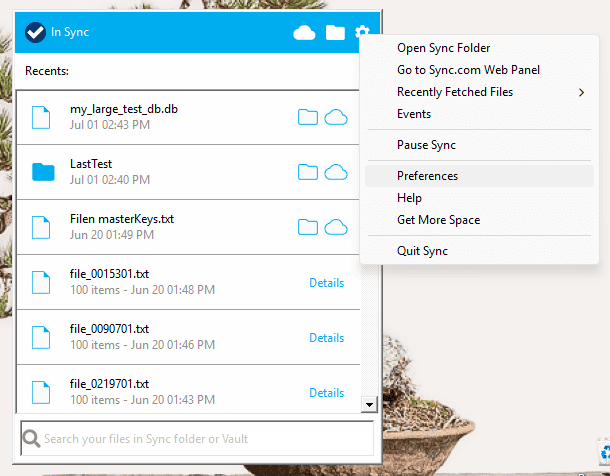Click the Filen masterKeys.txt file name
The height and width of the screenshot is (476, 610).
(122, 219)
